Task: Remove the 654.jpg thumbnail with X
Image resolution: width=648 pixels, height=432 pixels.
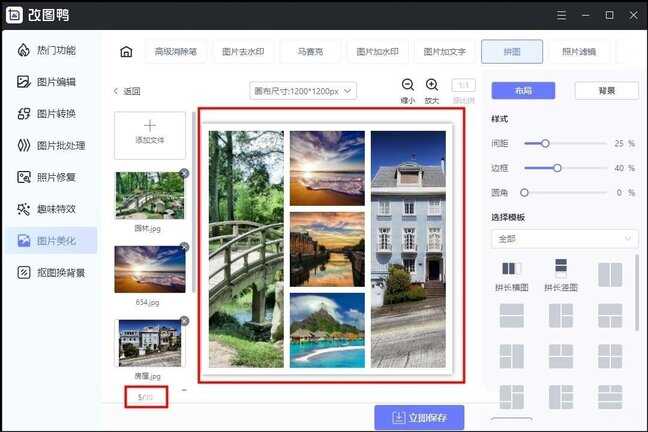Action: (184, 247)
